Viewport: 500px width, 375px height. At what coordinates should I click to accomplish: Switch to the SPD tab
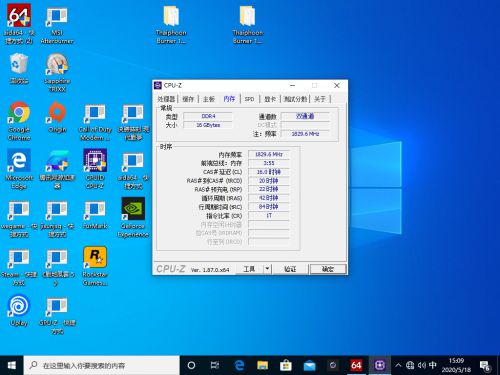tap(249, 99)
